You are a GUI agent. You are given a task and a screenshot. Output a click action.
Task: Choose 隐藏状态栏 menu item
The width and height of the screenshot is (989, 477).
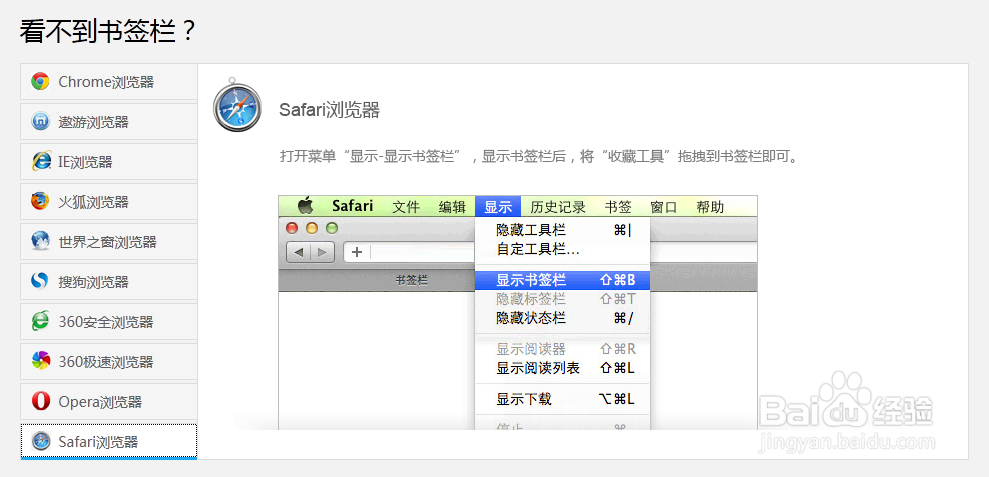pyautogui.click(x=562, y=318)
